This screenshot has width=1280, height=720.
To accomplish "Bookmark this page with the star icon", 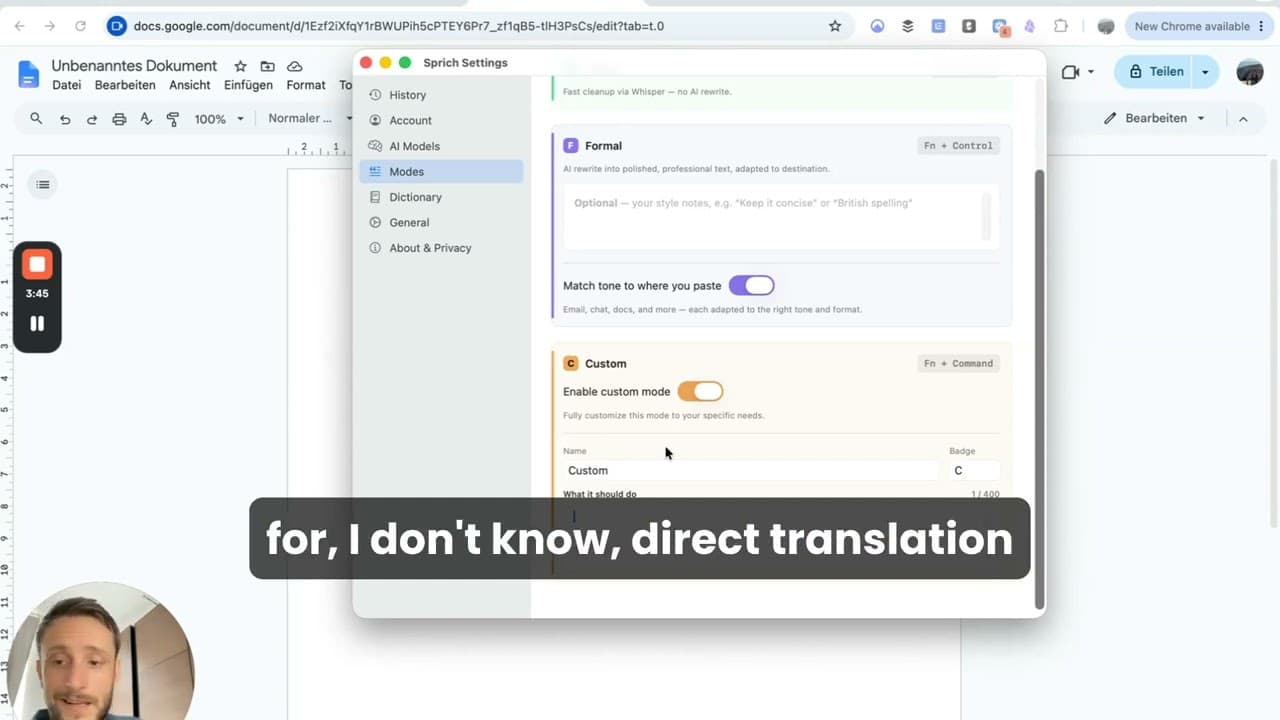I will 835,26.
